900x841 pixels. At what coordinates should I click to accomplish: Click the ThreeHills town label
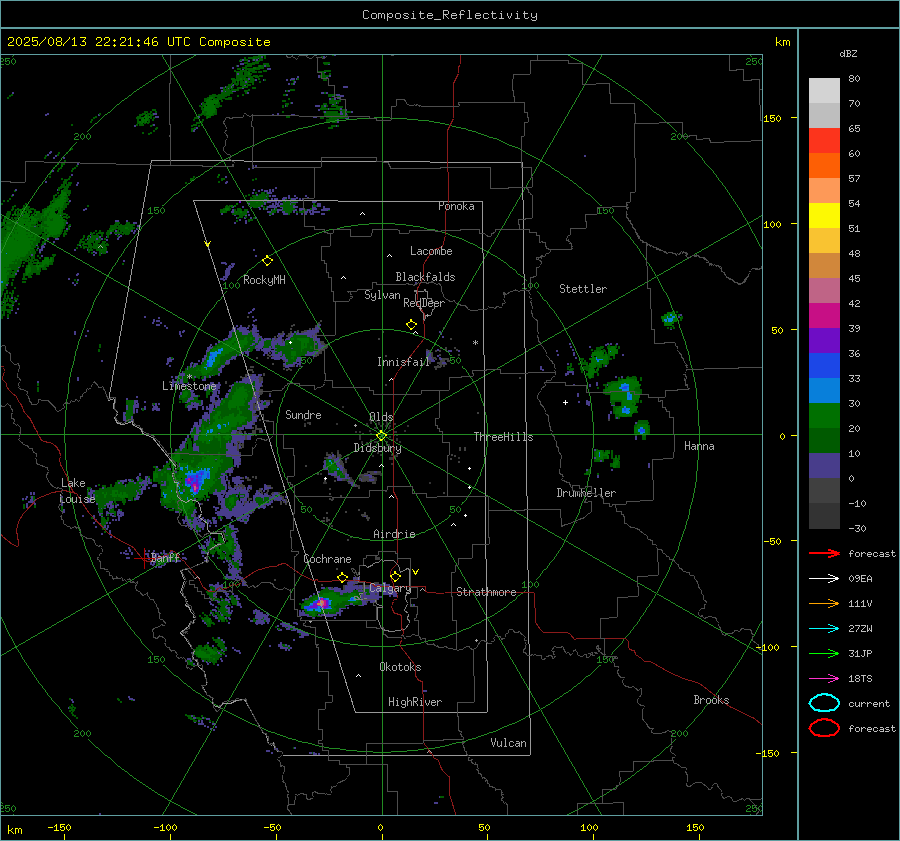click(503, 437)
